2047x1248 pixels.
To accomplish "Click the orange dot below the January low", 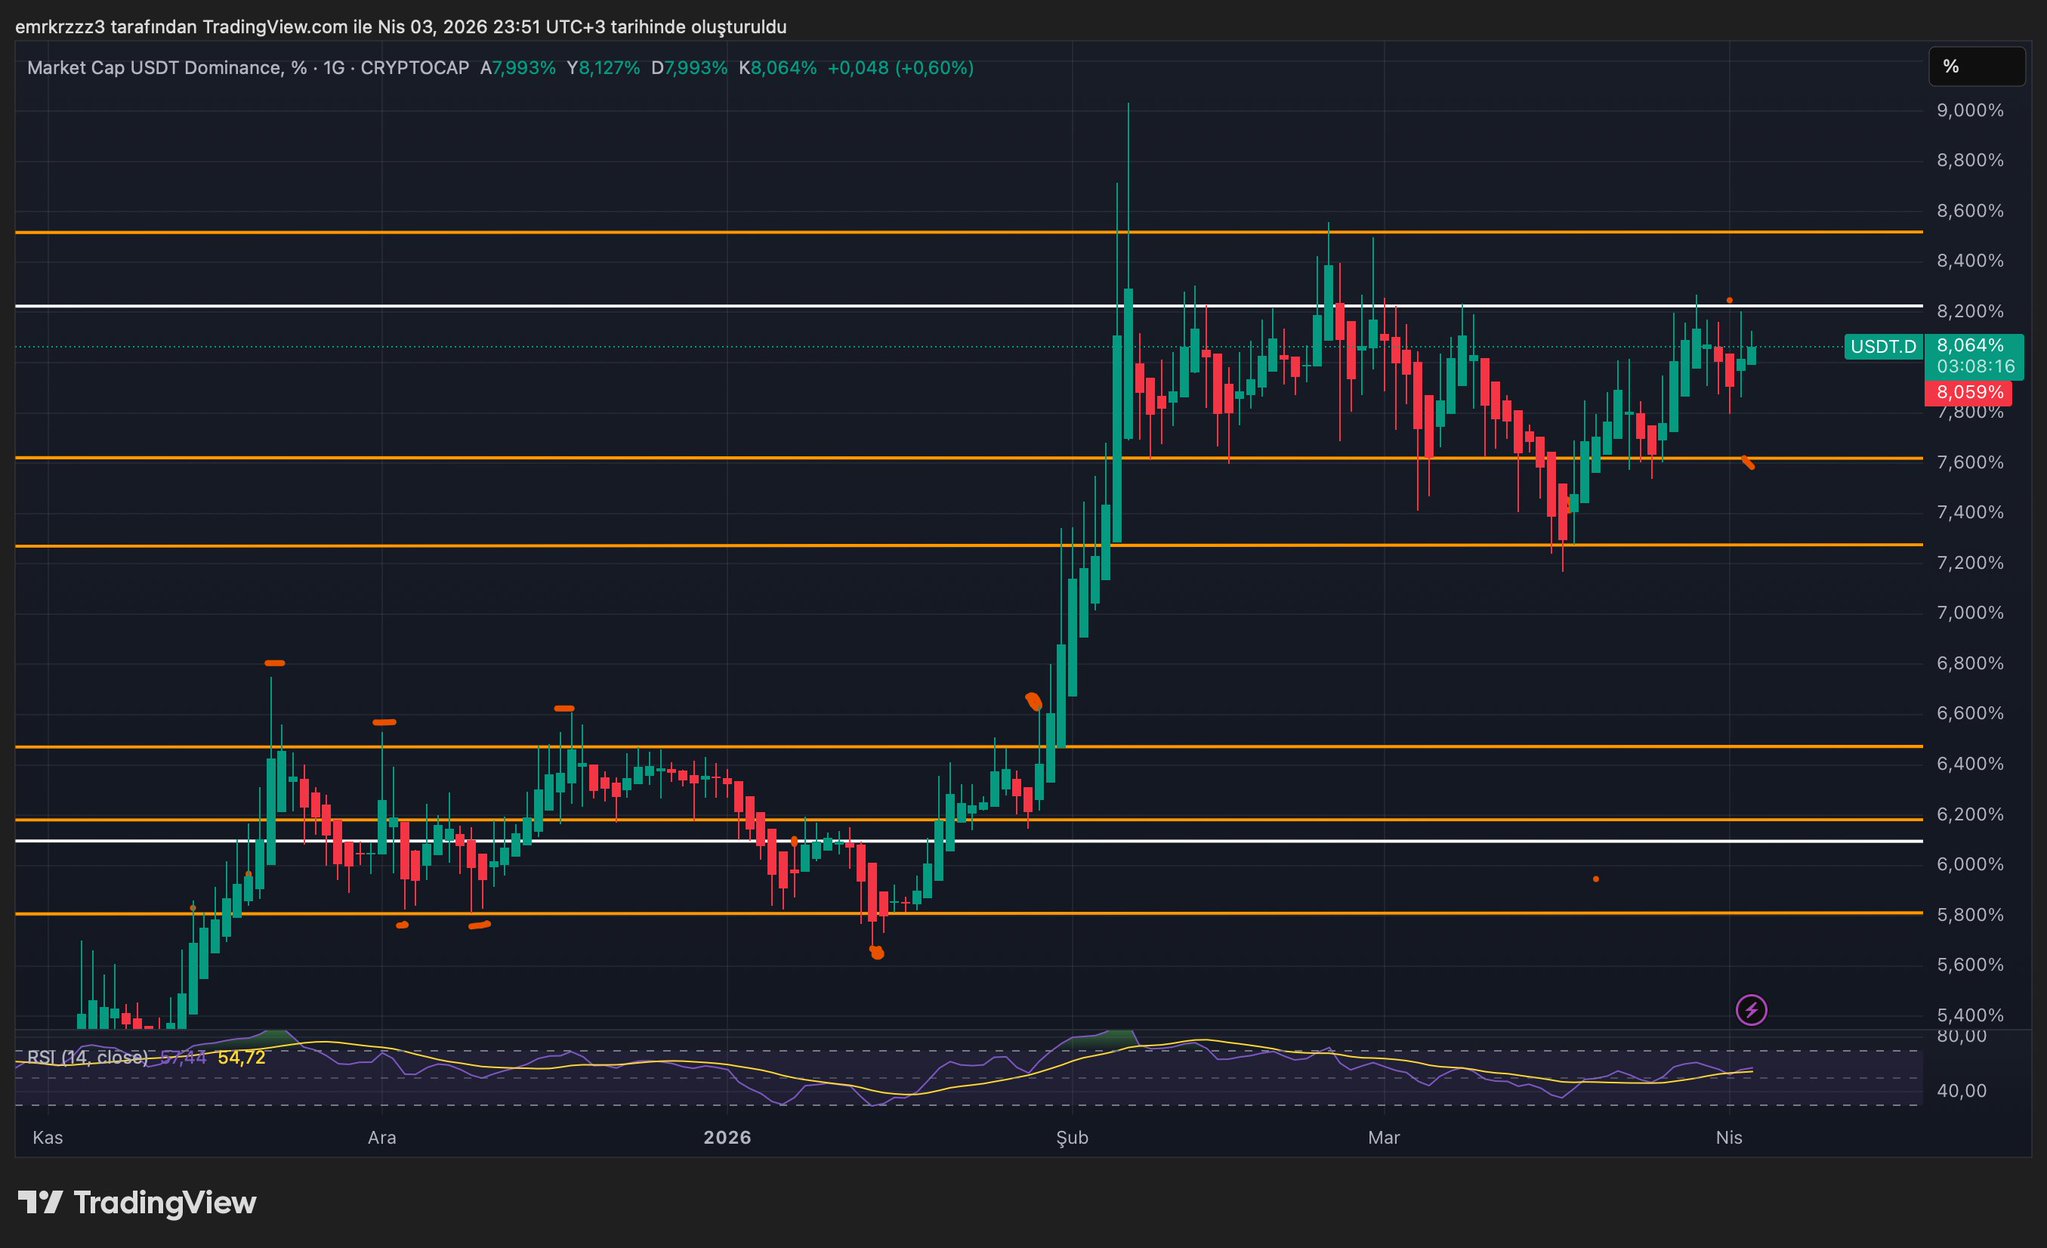I will tap(877, 953).
